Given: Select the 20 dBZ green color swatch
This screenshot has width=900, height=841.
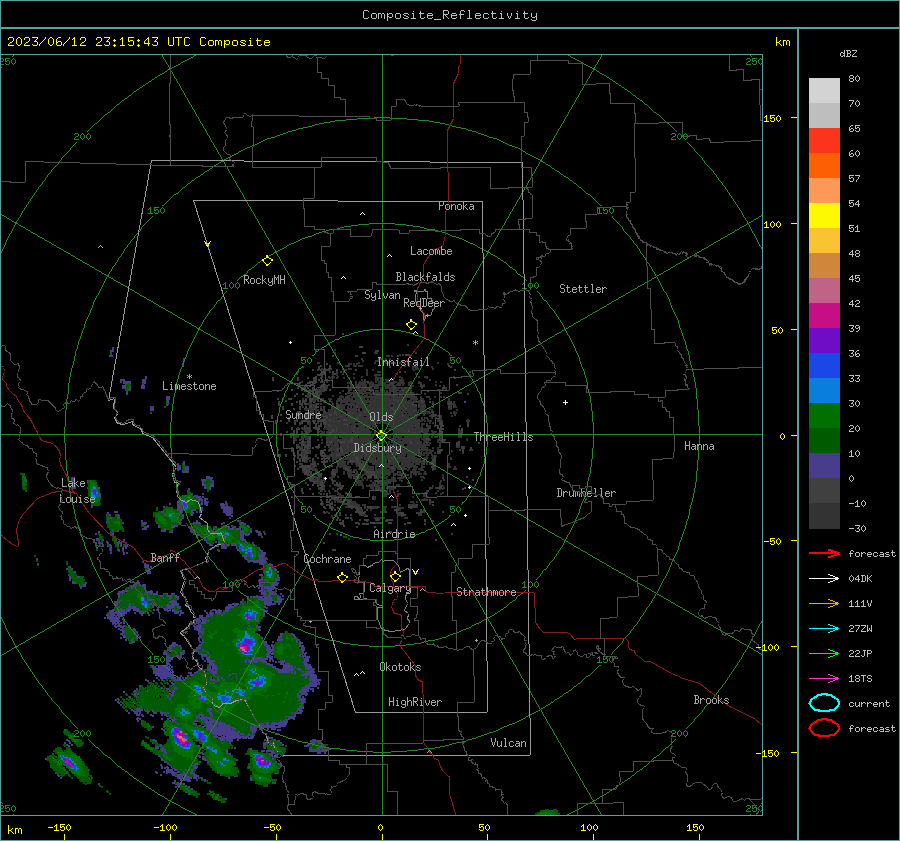Looking at the screenshot, I should [x=824, y=416].
